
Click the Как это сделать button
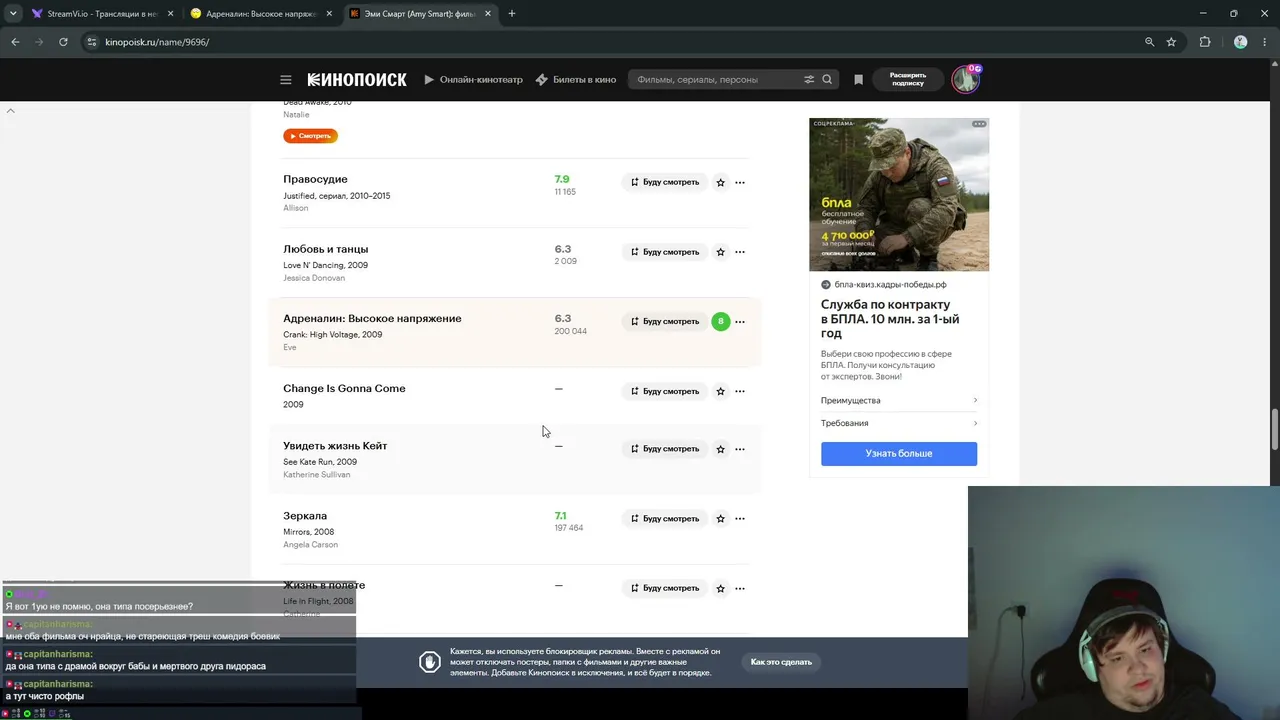coord(781,662)
